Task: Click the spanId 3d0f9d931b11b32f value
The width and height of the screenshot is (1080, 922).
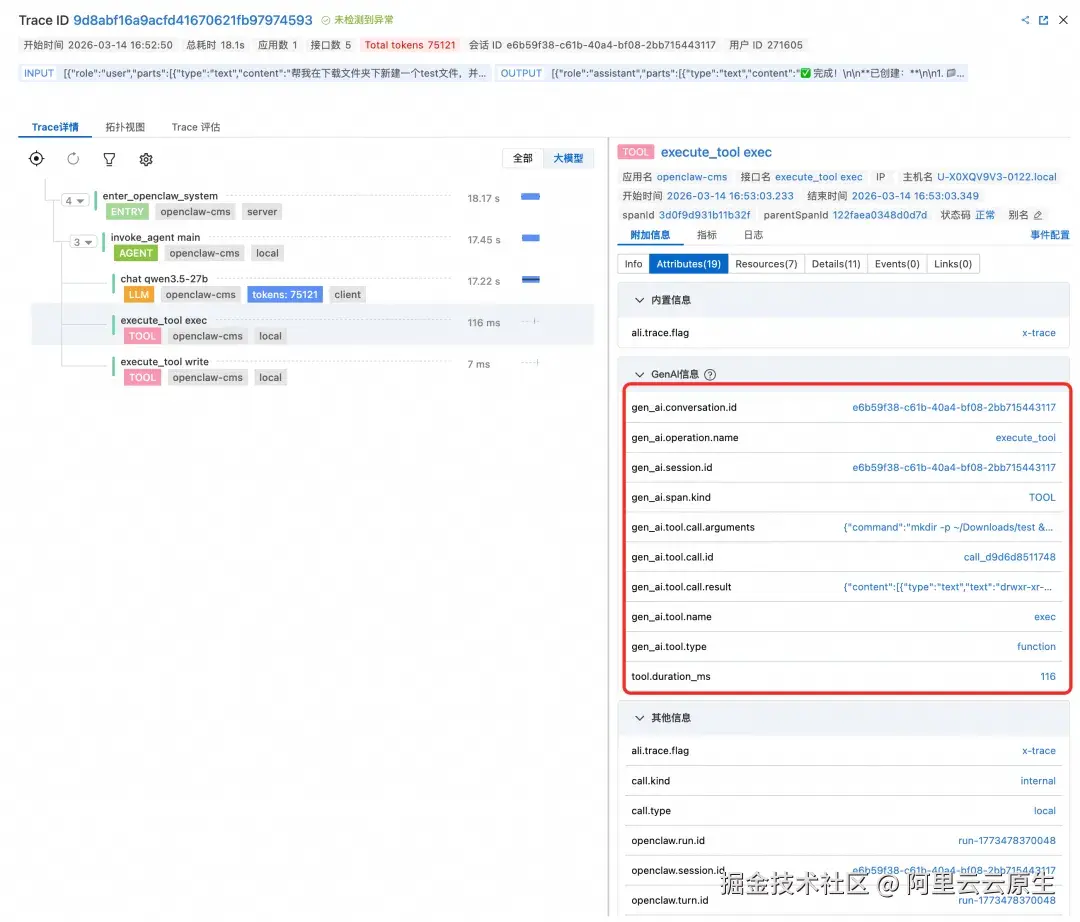Action: pos(704,216)
